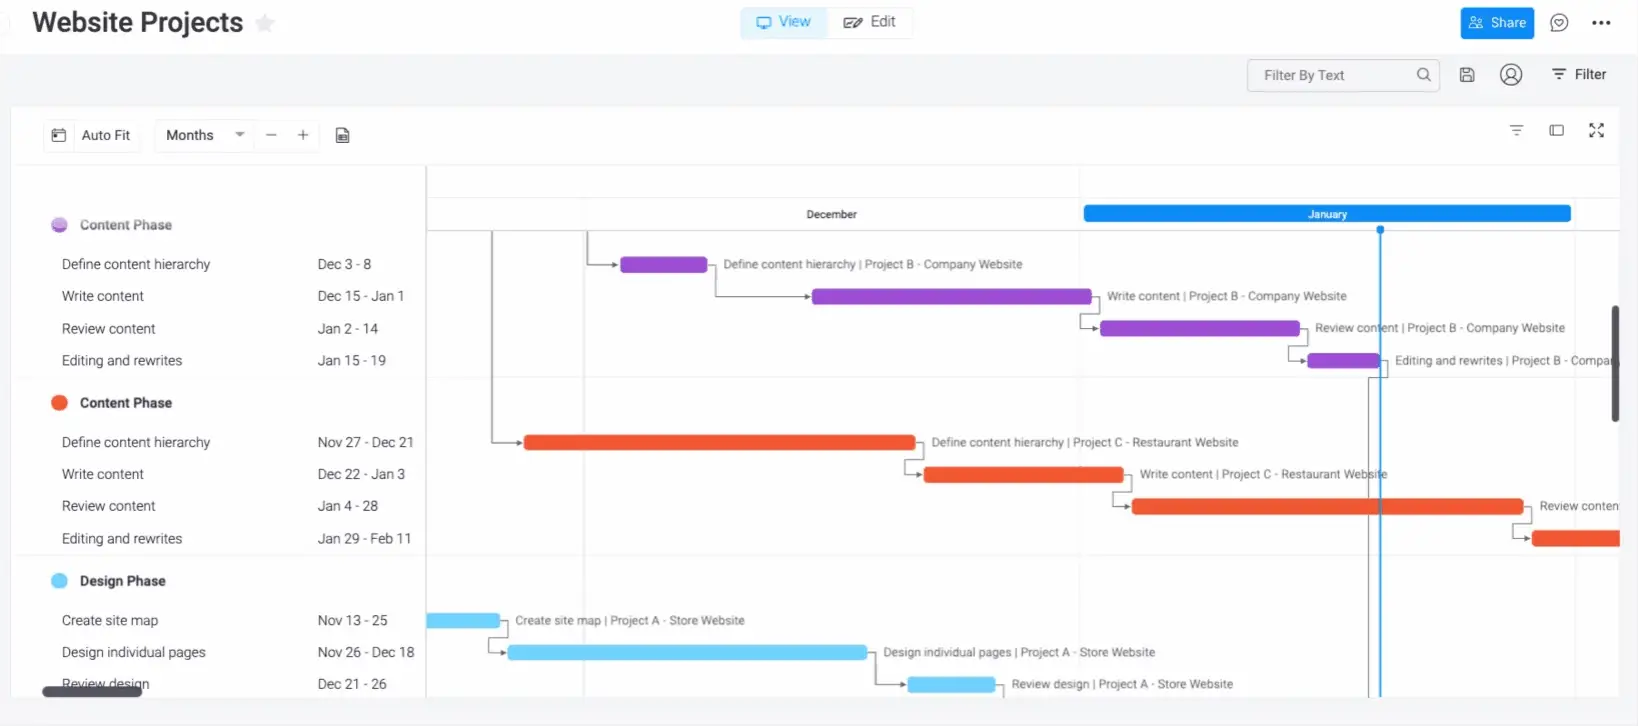
Task: Select Review content Jan 4 - 28 row
Action: [218, 506]
